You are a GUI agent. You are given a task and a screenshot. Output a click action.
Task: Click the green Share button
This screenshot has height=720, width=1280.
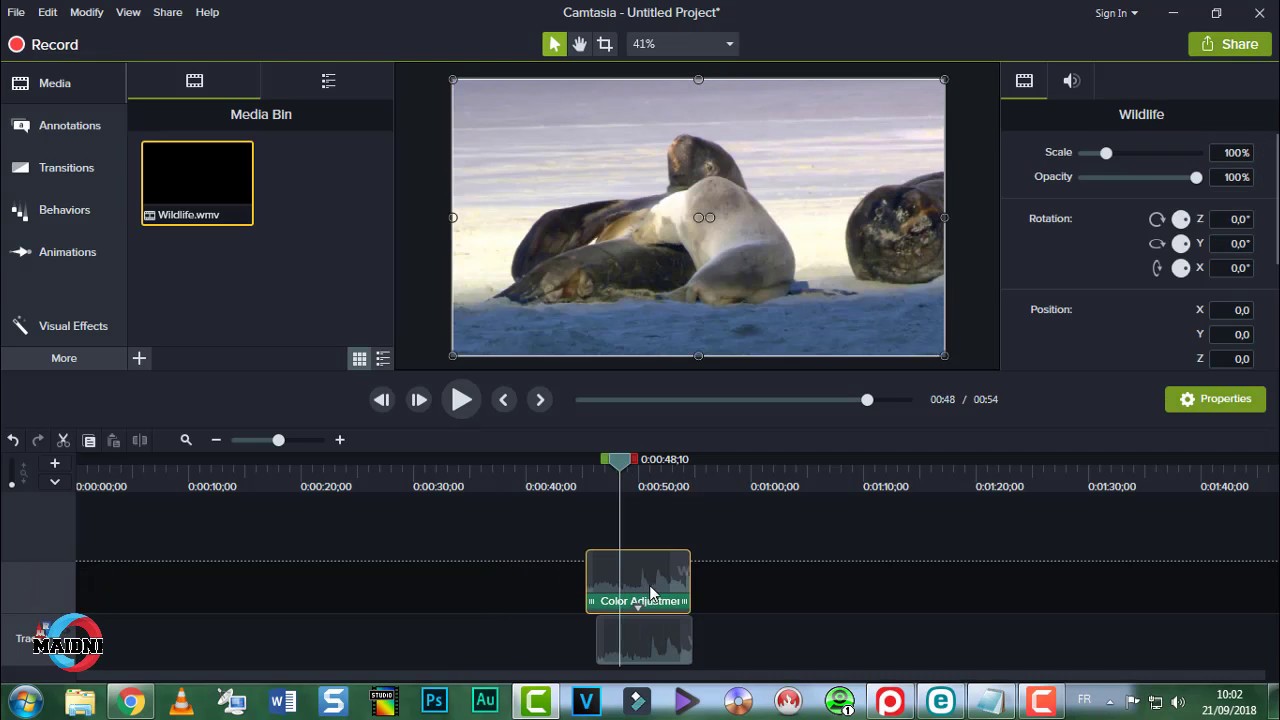pos(1229,44)
